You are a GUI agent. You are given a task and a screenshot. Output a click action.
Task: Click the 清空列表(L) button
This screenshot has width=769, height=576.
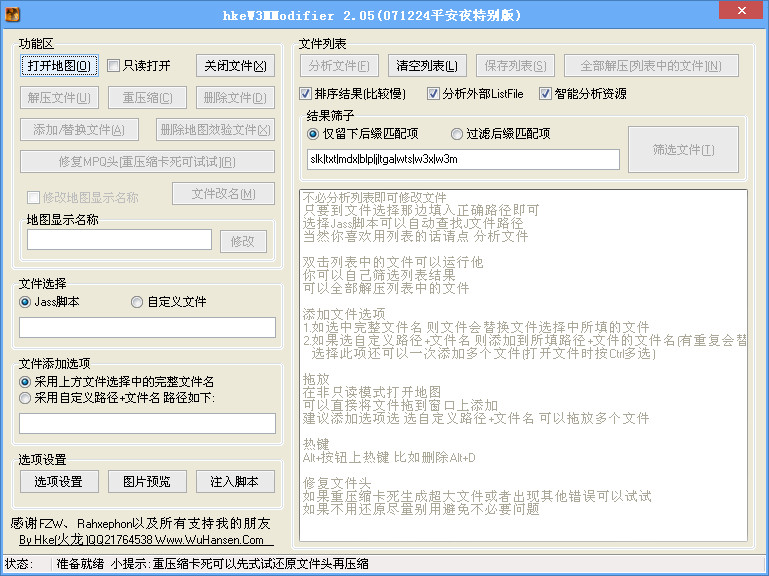point(427,66)
